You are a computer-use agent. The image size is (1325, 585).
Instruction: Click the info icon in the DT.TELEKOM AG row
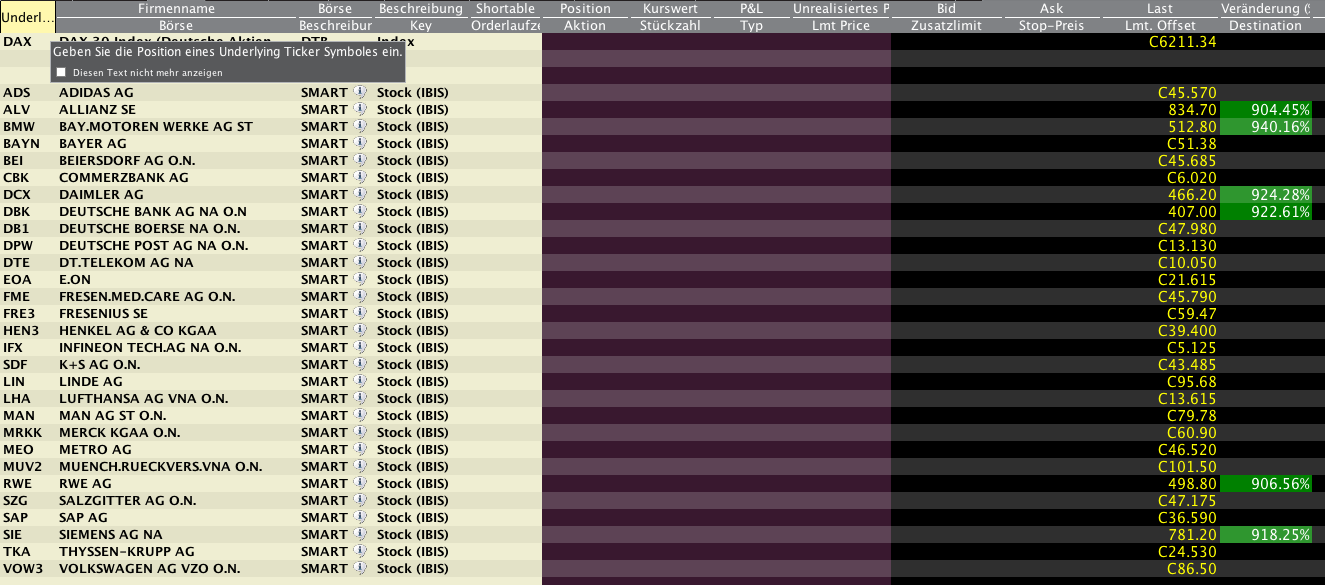pos(360,263)
